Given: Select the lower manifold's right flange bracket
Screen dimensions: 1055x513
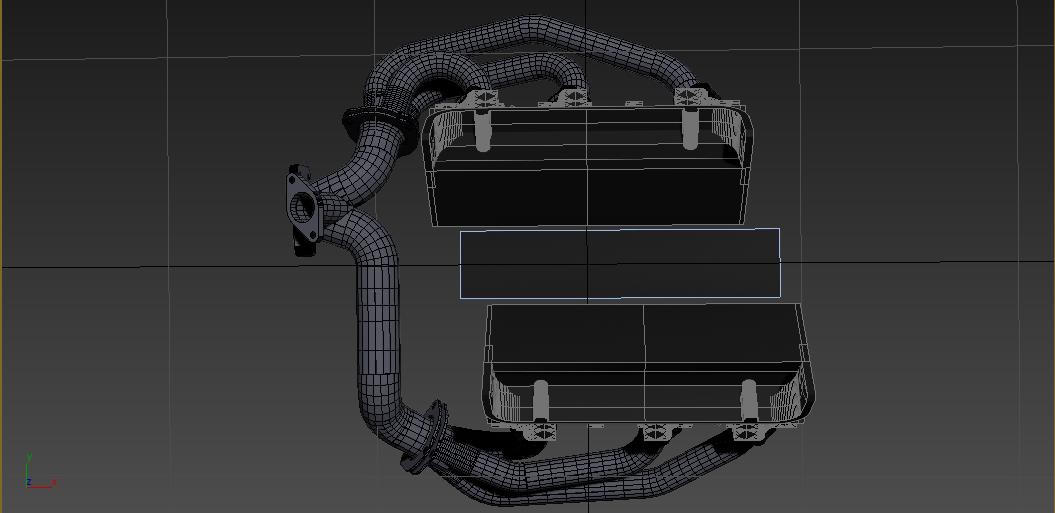Looking at the screenshot, I should pyautogui.click(x=746, y=432).
